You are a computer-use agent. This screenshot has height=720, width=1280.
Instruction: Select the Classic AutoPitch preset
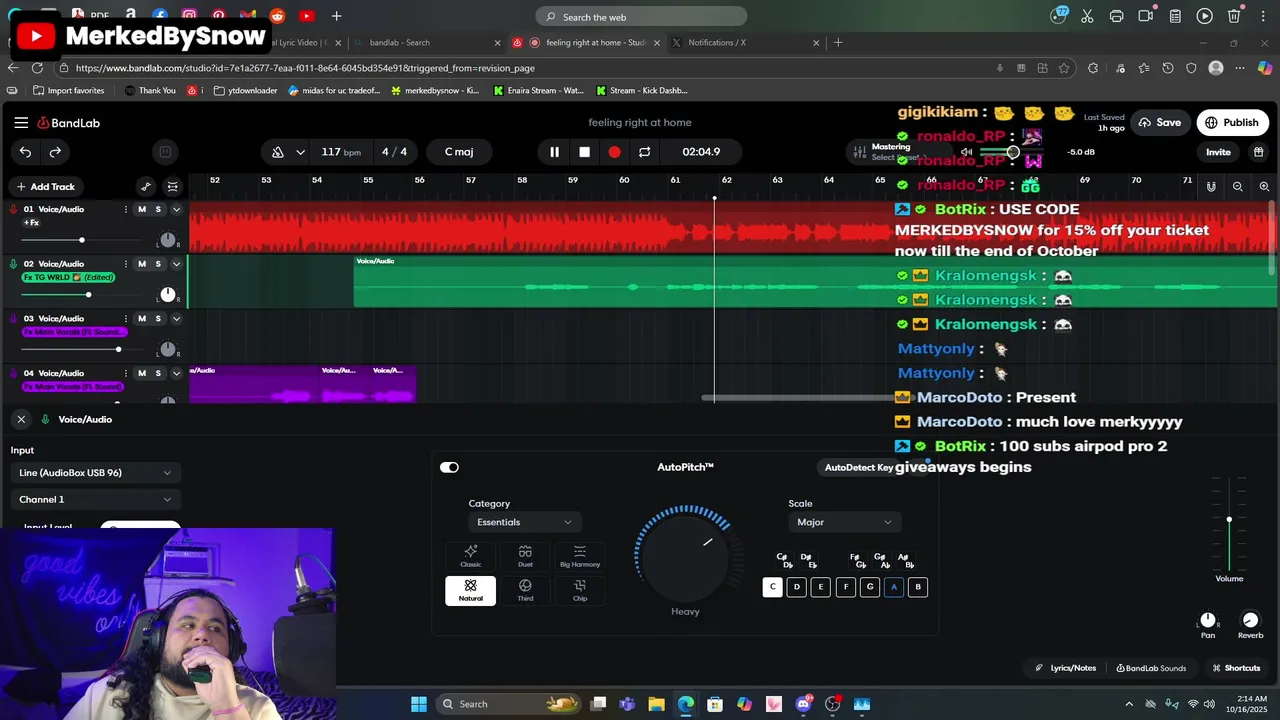(x=470, y=556)
